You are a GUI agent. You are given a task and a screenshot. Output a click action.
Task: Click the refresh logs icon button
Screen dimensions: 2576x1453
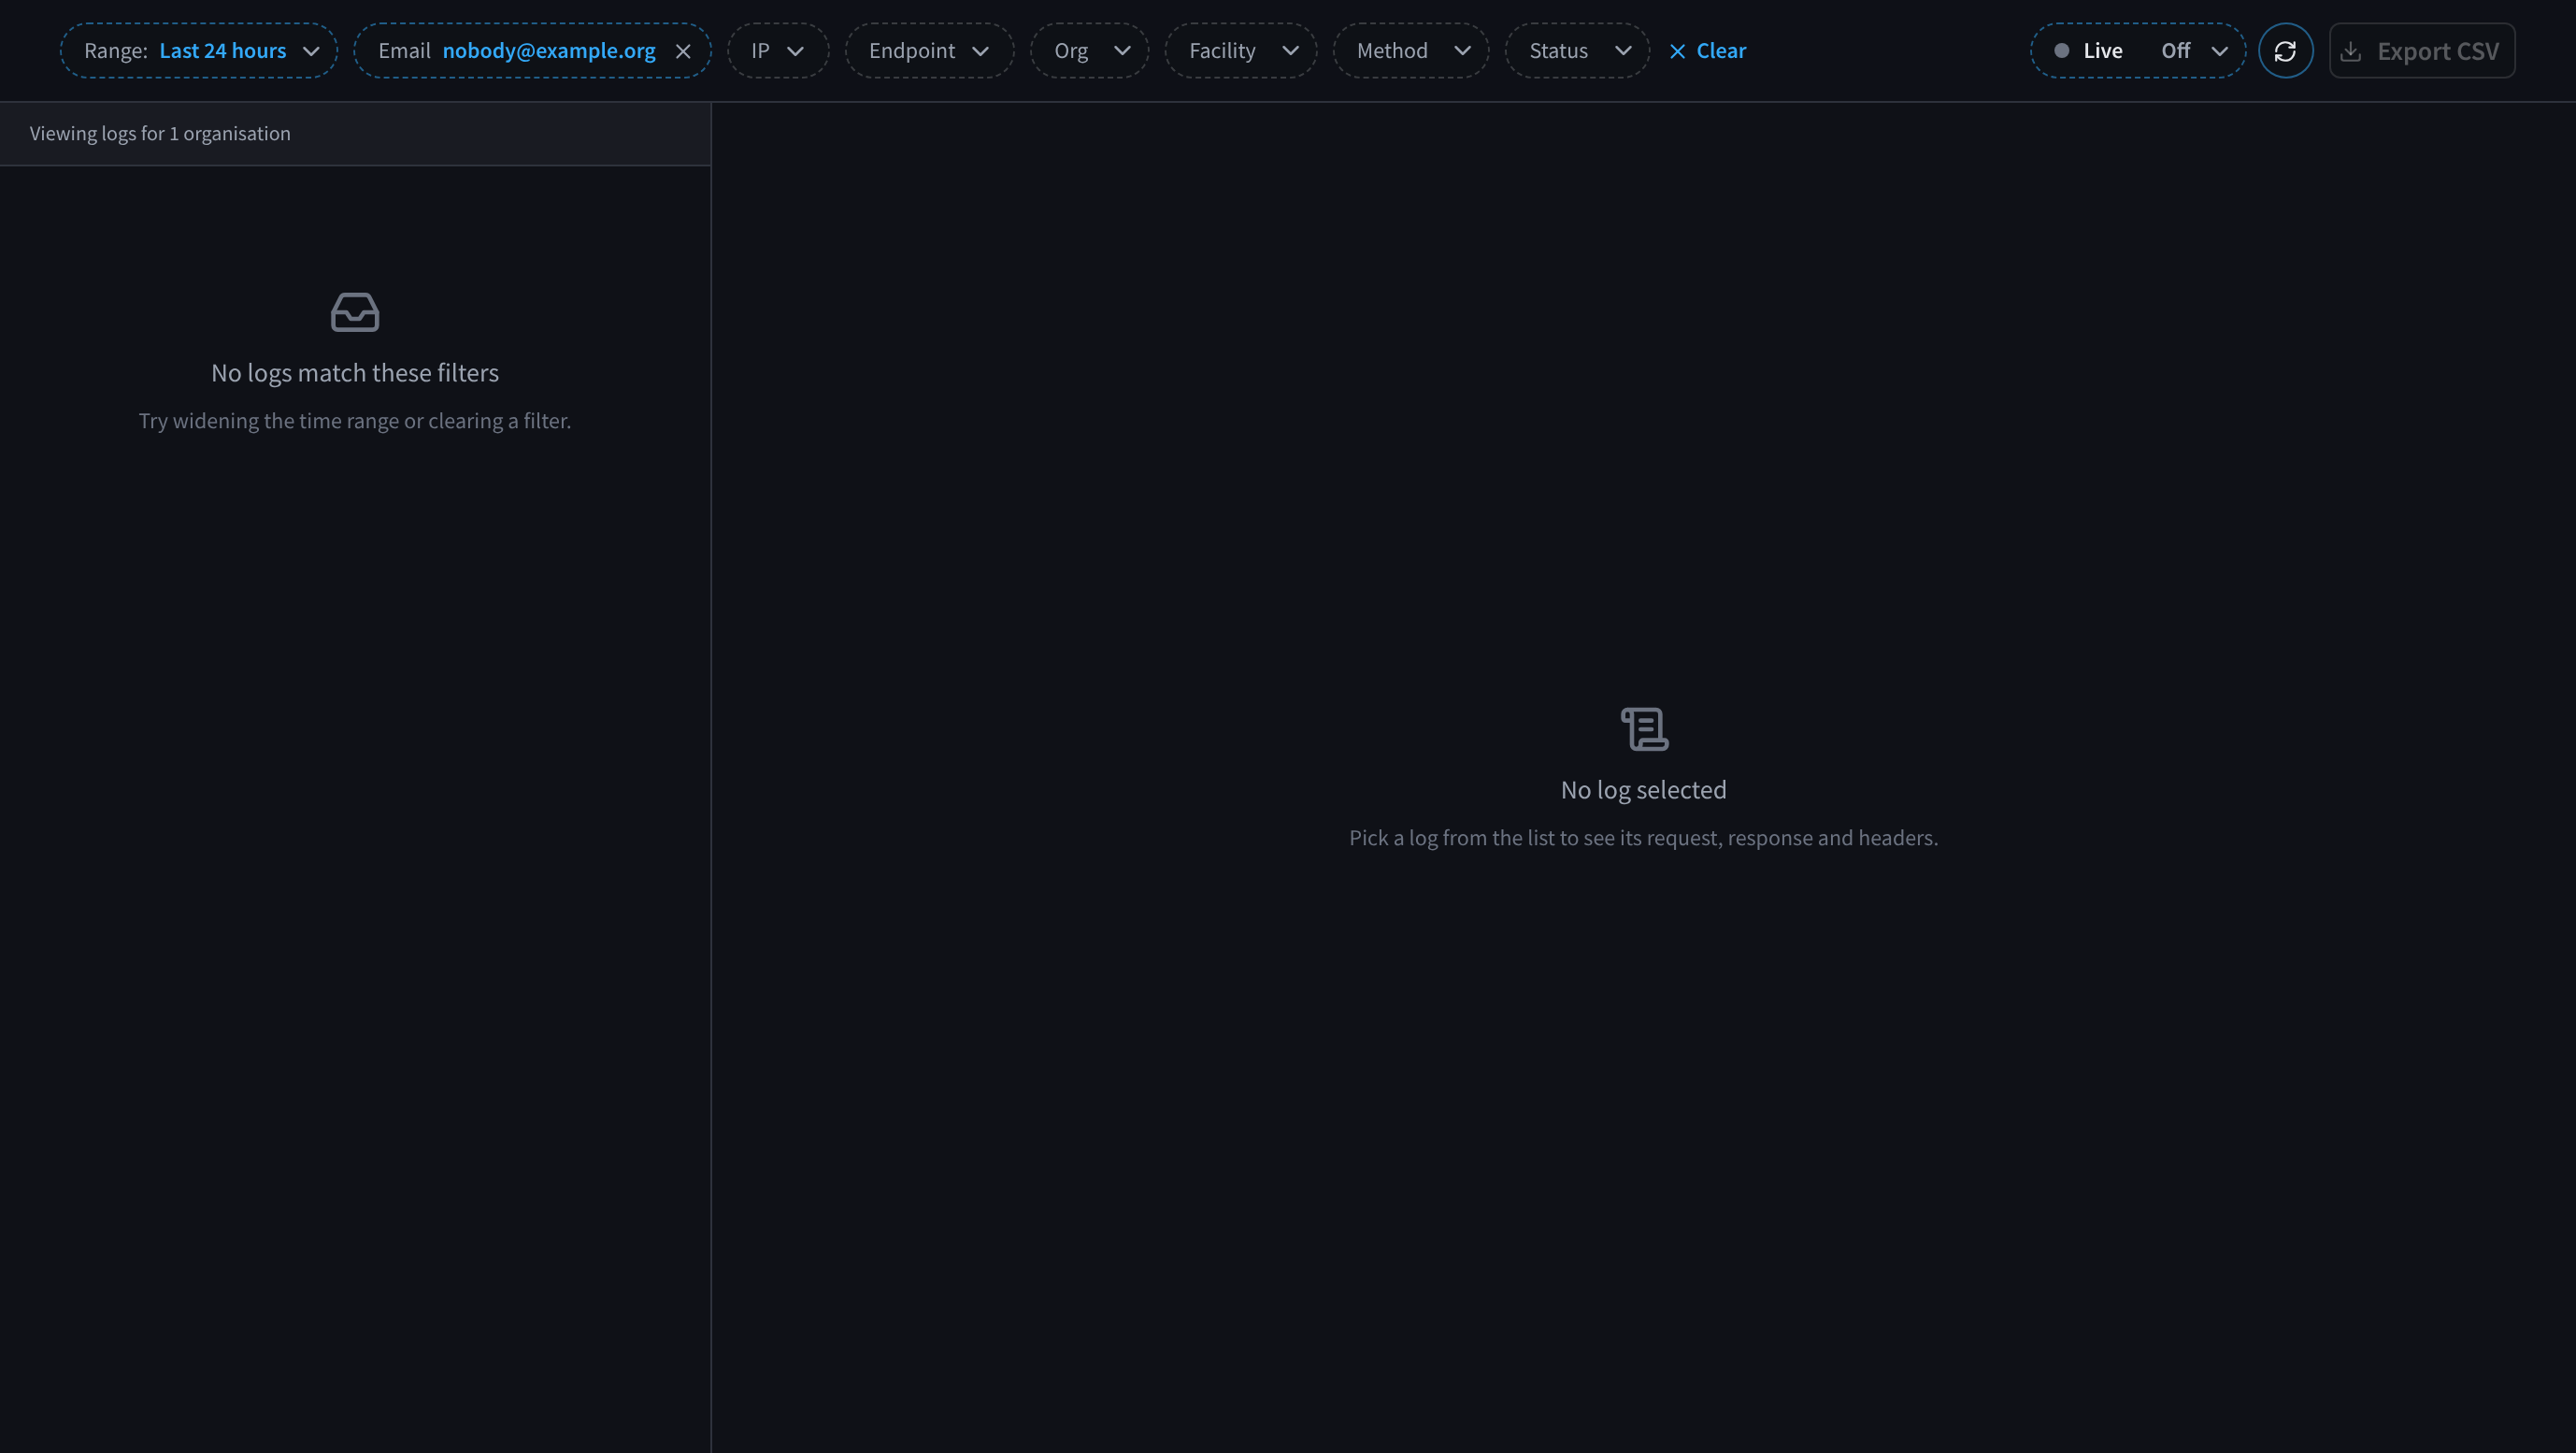tap(2285, 51)
